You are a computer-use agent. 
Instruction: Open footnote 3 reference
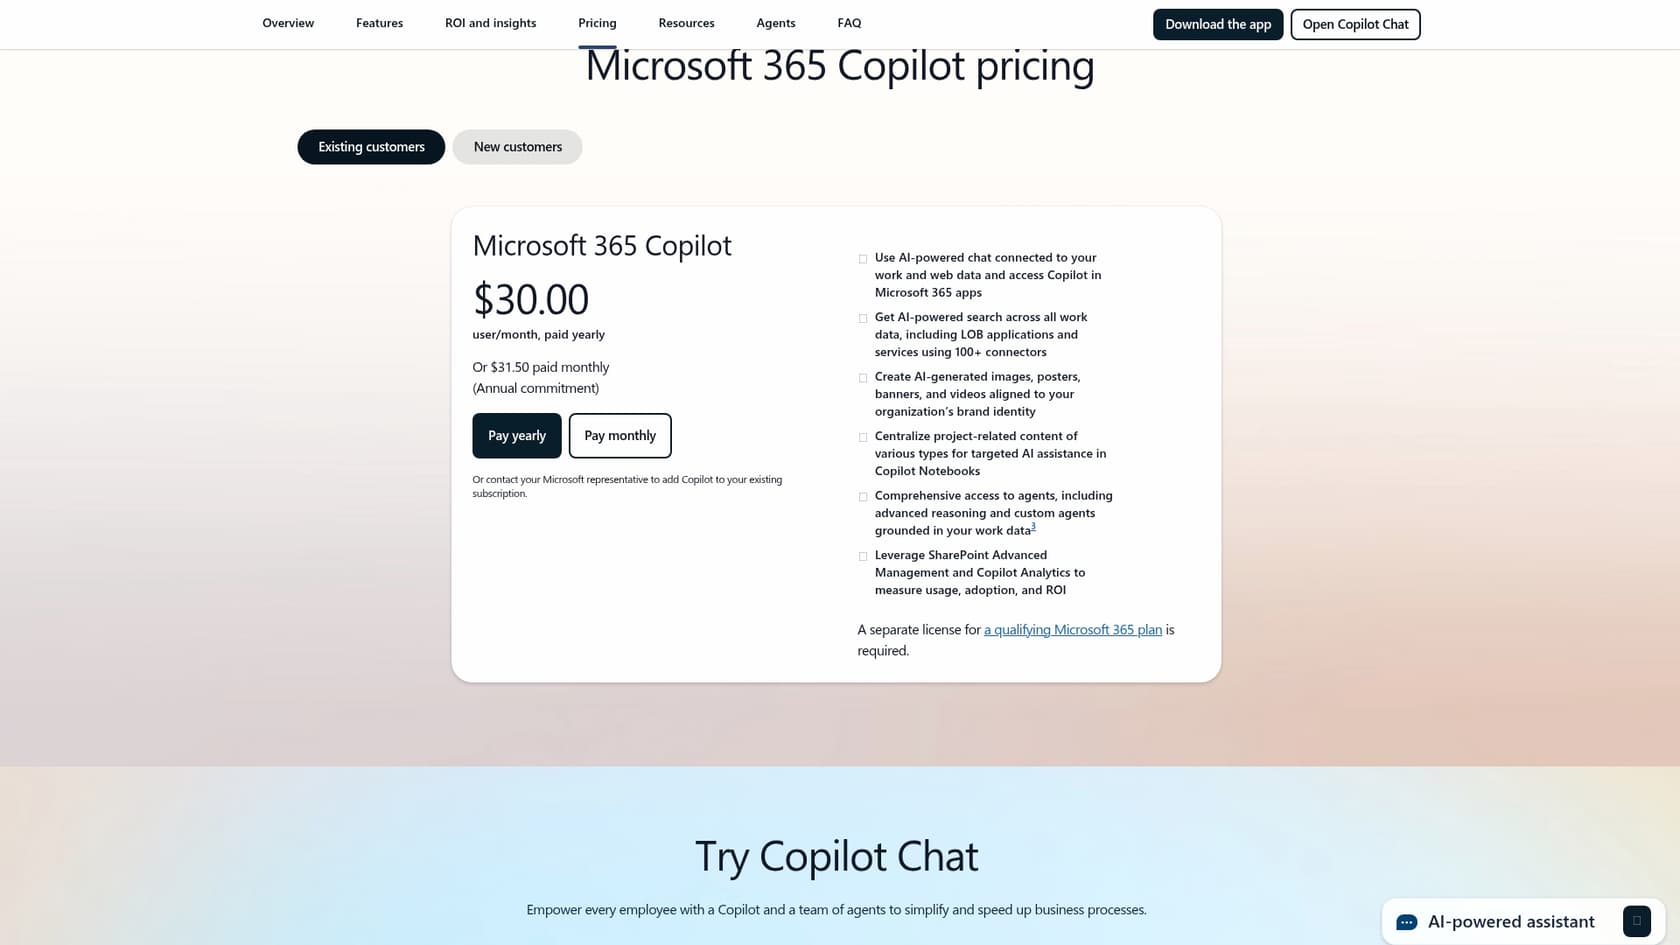pos(1033,526)
